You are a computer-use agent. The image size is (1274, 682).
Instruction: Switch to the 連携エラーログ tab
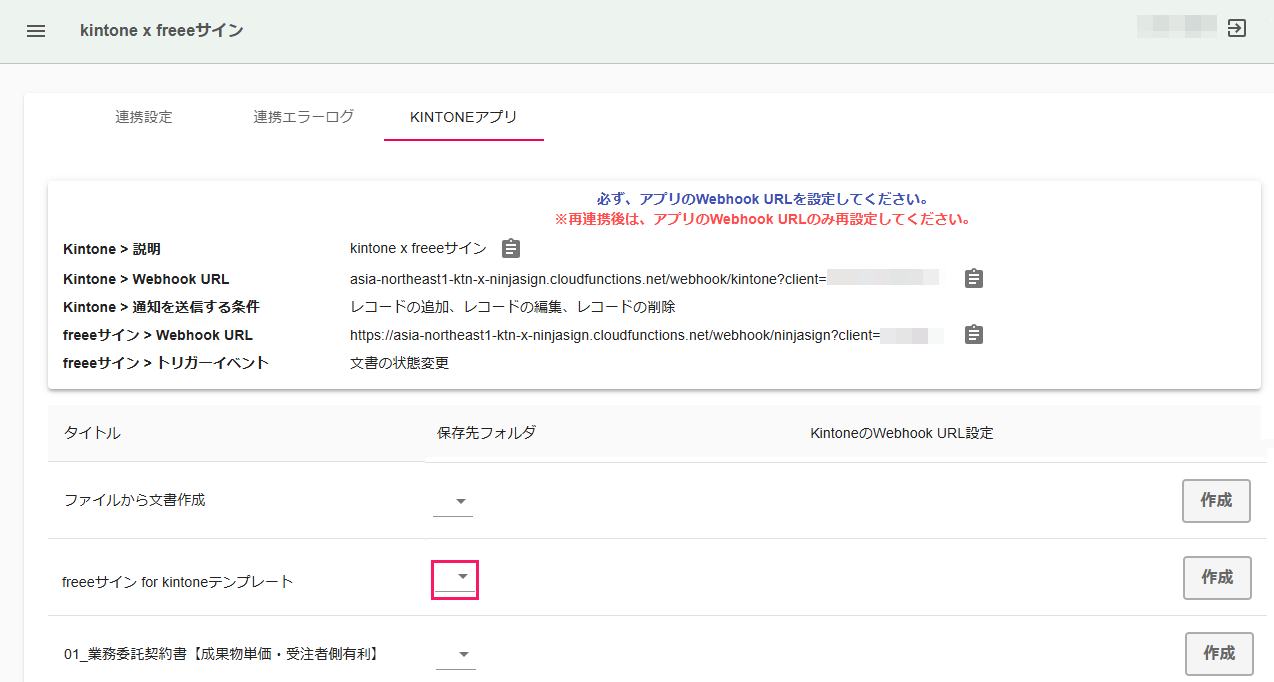tap(304, 117)
